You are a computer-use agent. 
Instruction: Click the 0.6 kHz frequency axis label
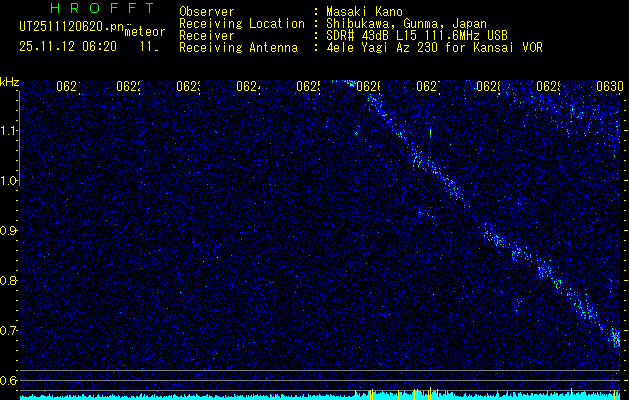[x=9, y=380]
